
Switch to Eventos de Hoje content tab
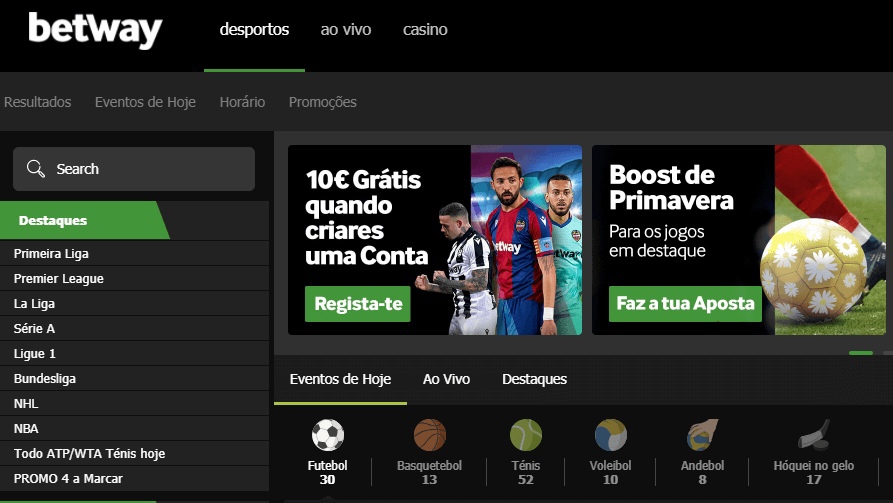click(340, 379)
